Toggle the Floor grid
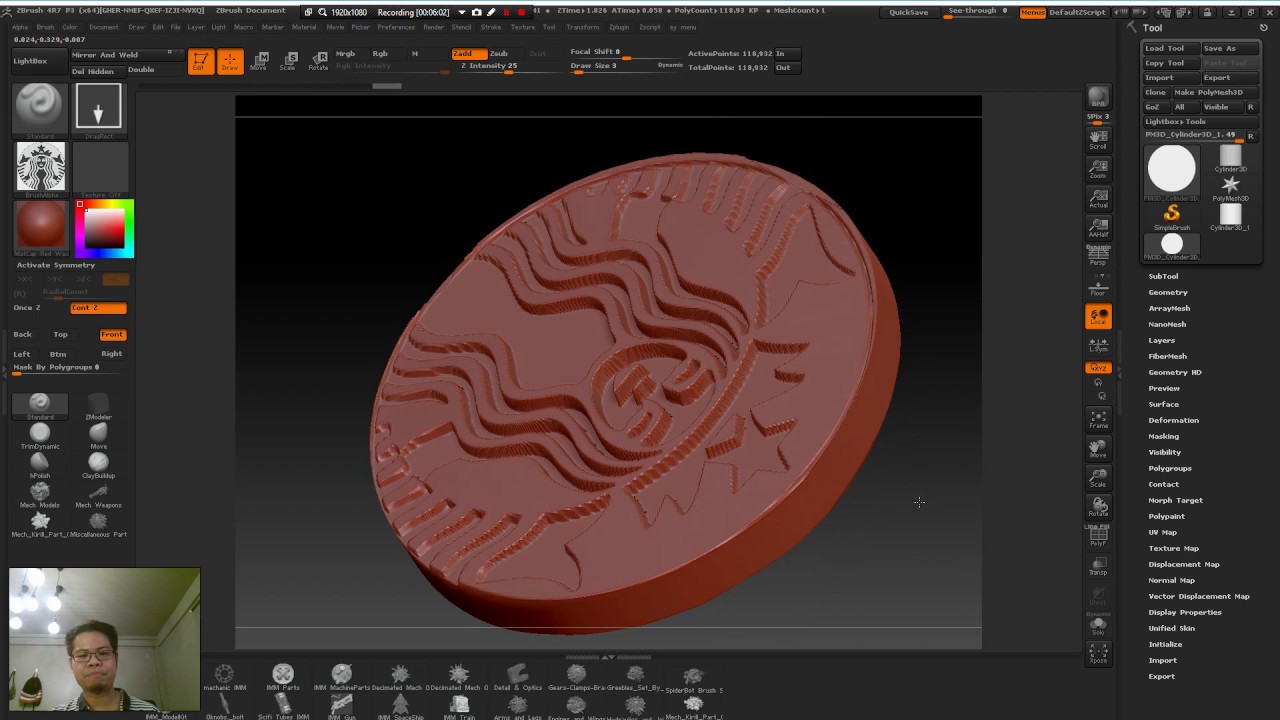The width and height of the screenshot is (1280, 720). point(1098,285)
